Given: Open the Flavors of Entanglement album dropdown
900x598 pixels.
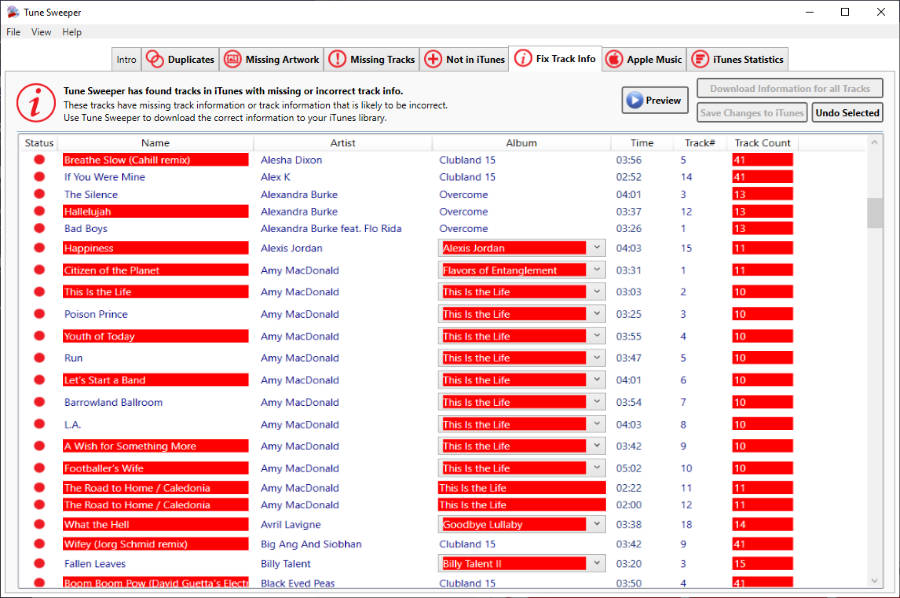Looking at the screenshot, I should [x=597, y=270].
